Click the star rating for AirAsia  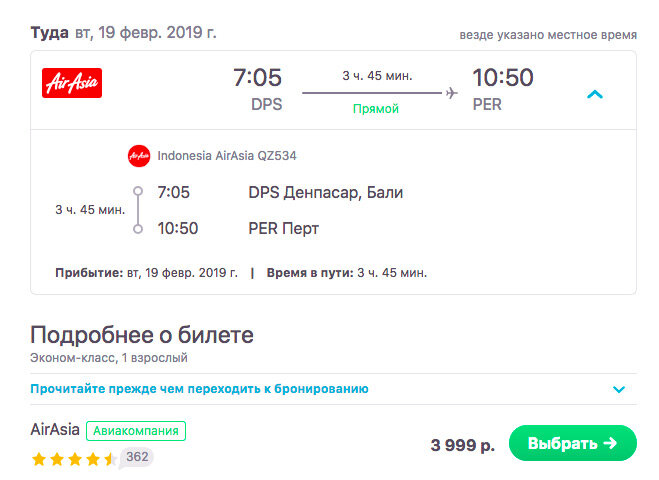click(74, 459)
